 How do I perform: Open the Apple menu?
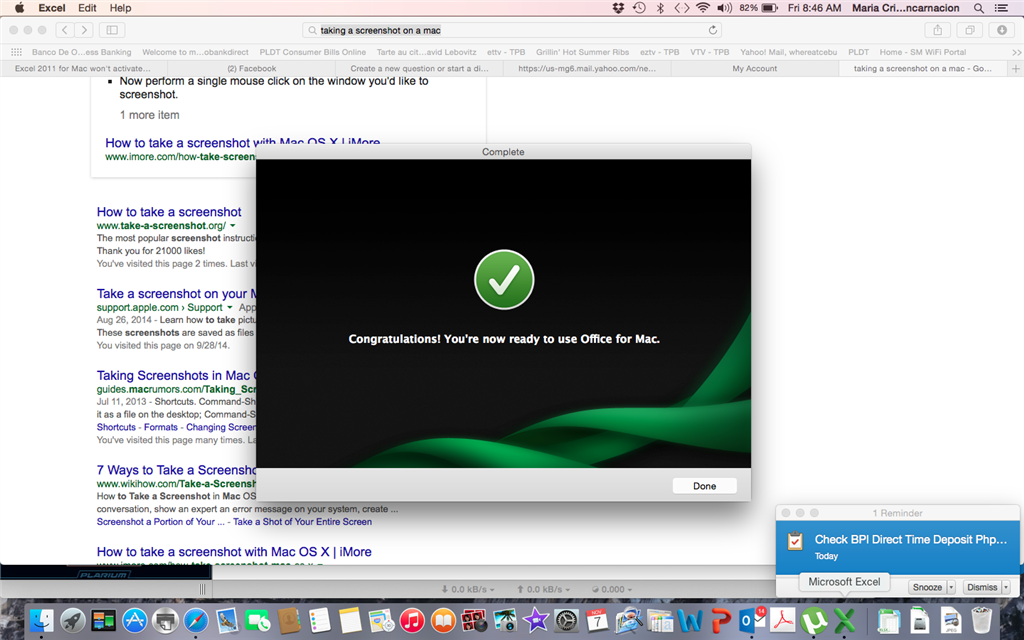point(19,8)
